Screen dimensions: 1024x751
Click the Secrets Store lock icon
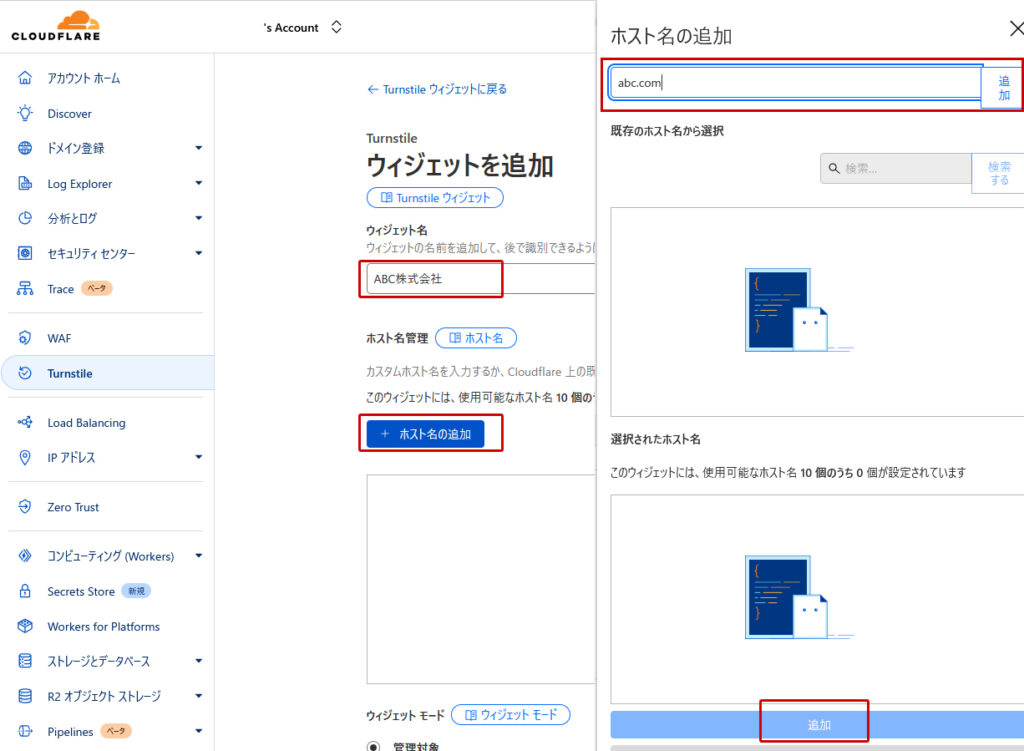[x=26, y=592]
